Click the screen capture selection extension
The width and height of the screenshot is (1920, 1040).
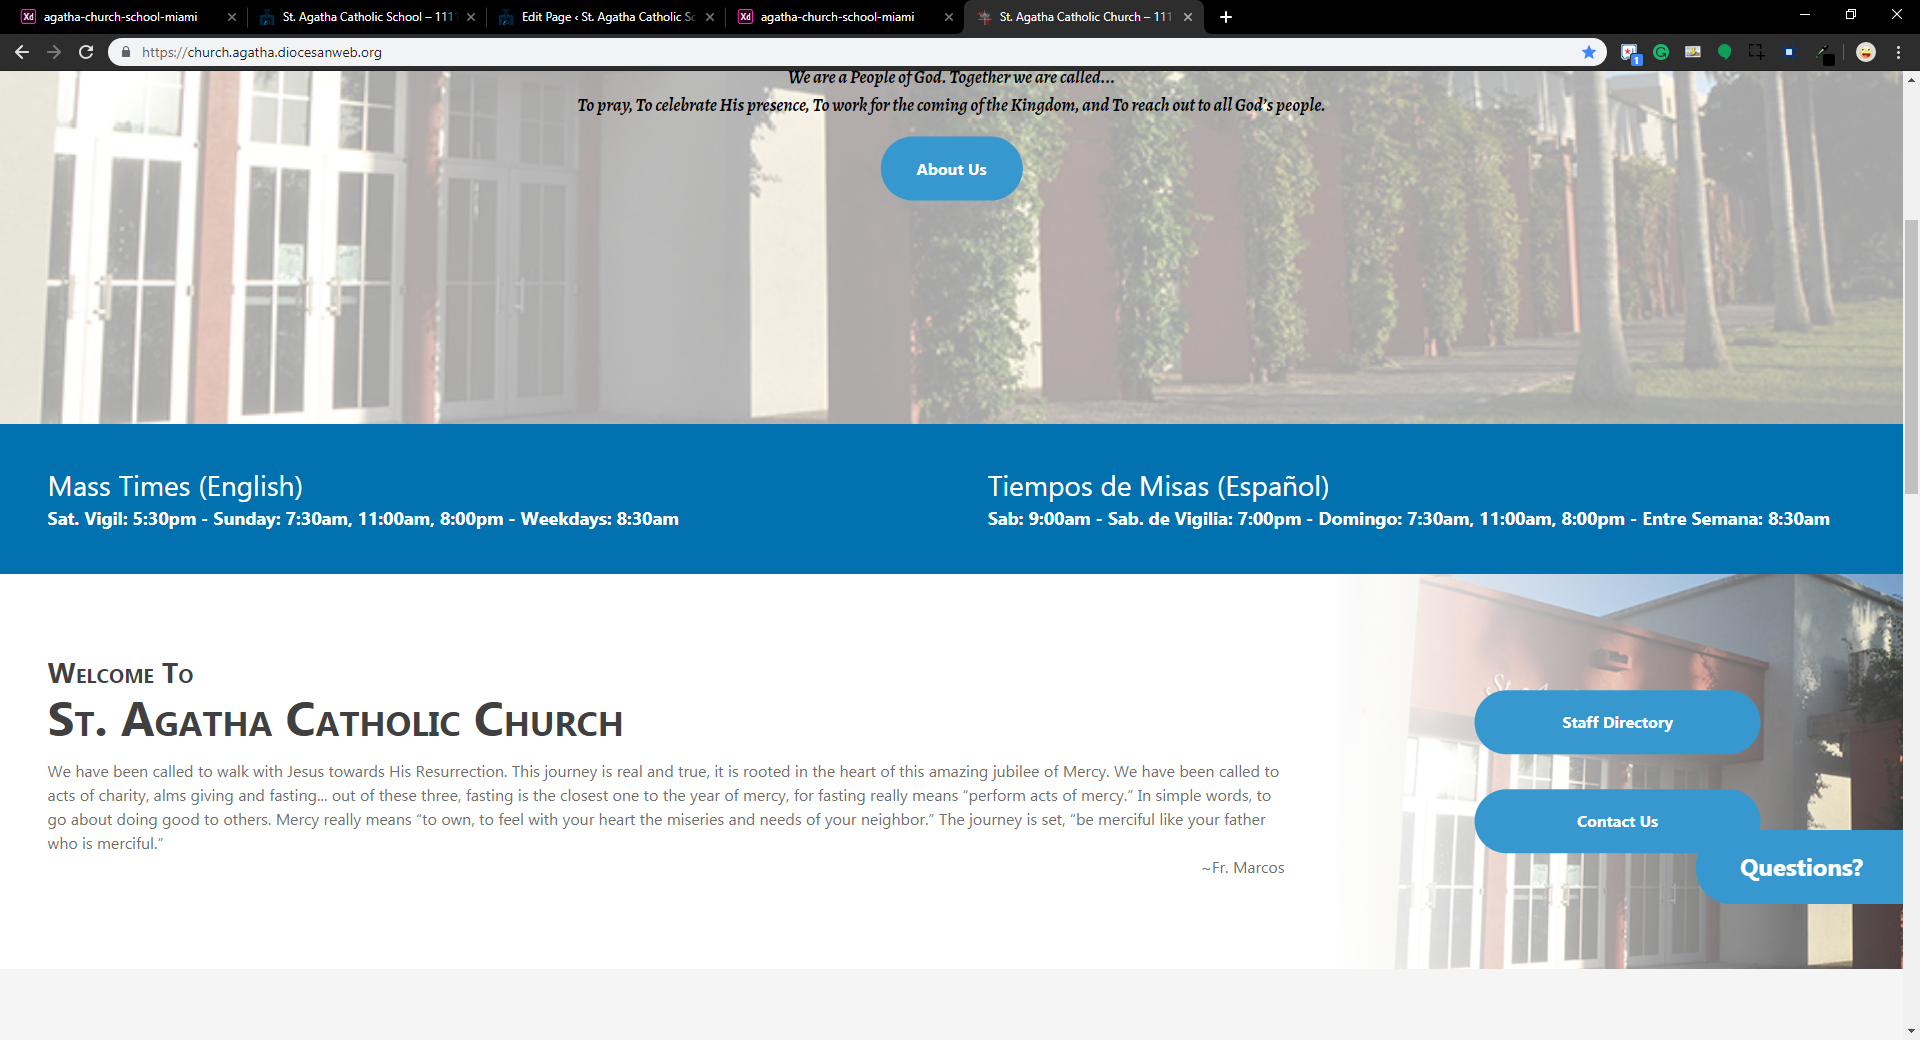click(1756, 52)
